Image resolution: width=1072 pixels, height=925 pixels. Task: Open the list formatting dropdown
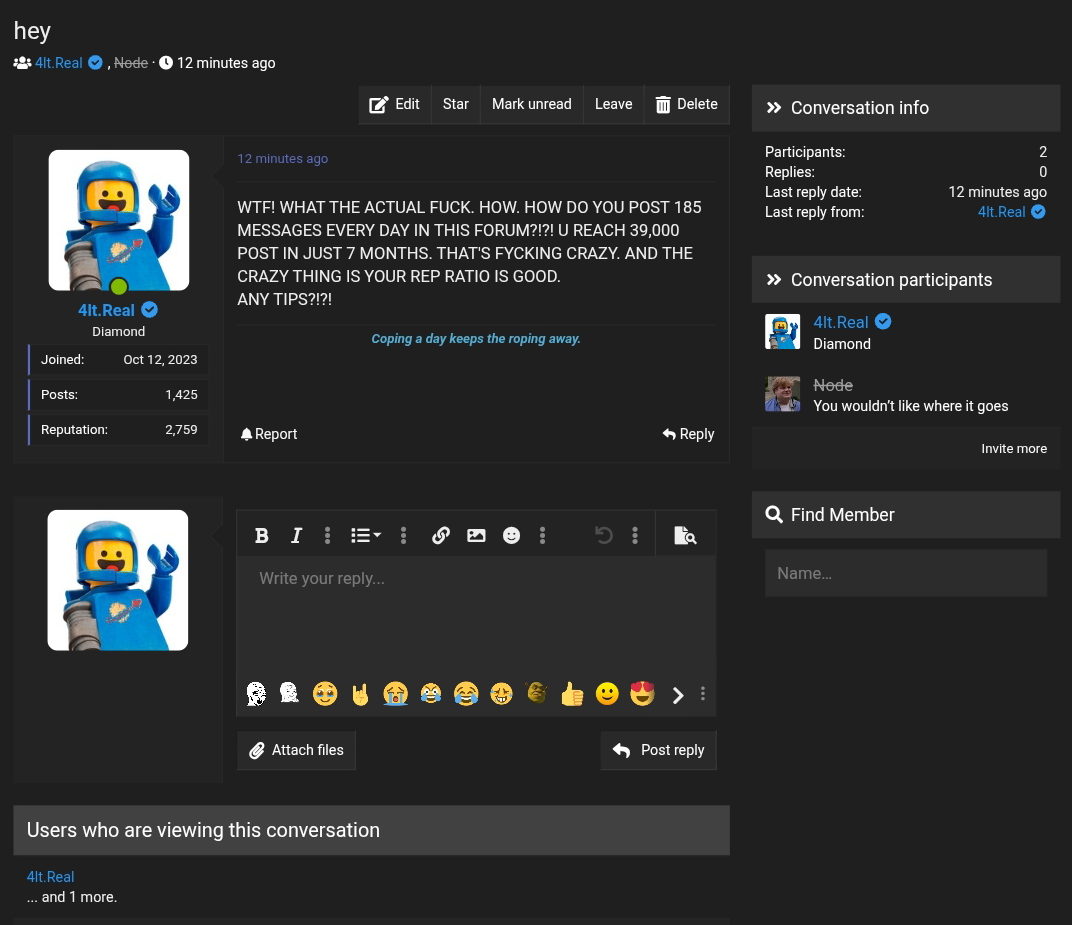point(365,536)
